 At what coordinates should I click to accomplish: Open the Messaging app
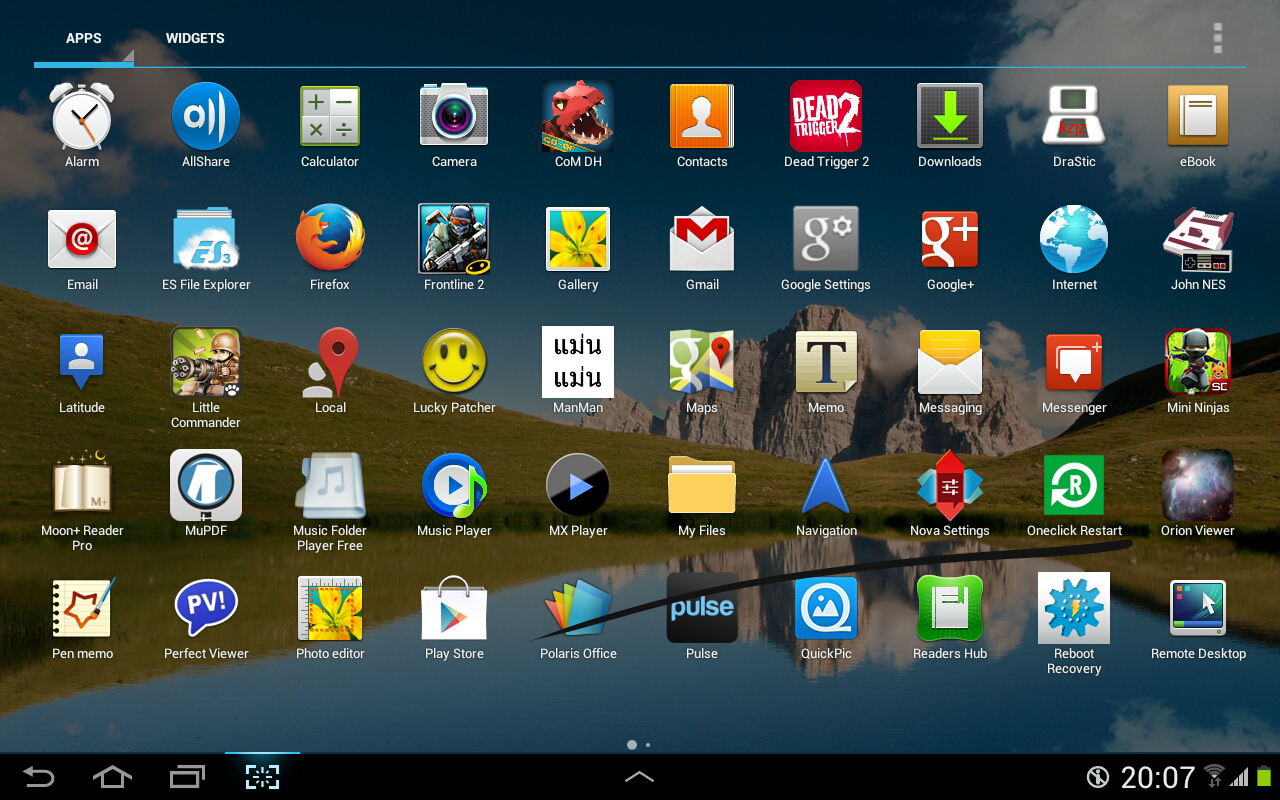click(x=950, y=362)
